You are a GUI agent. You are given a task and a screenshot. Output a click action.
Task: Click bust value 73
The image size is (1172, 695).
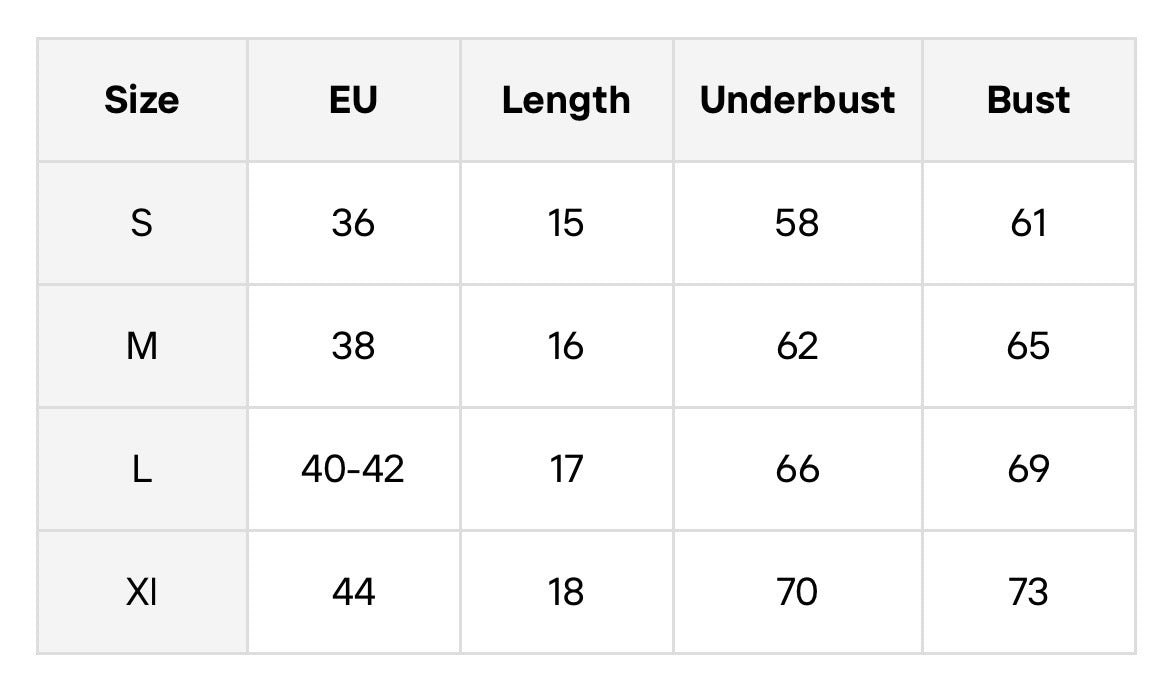coord(1028,593)
